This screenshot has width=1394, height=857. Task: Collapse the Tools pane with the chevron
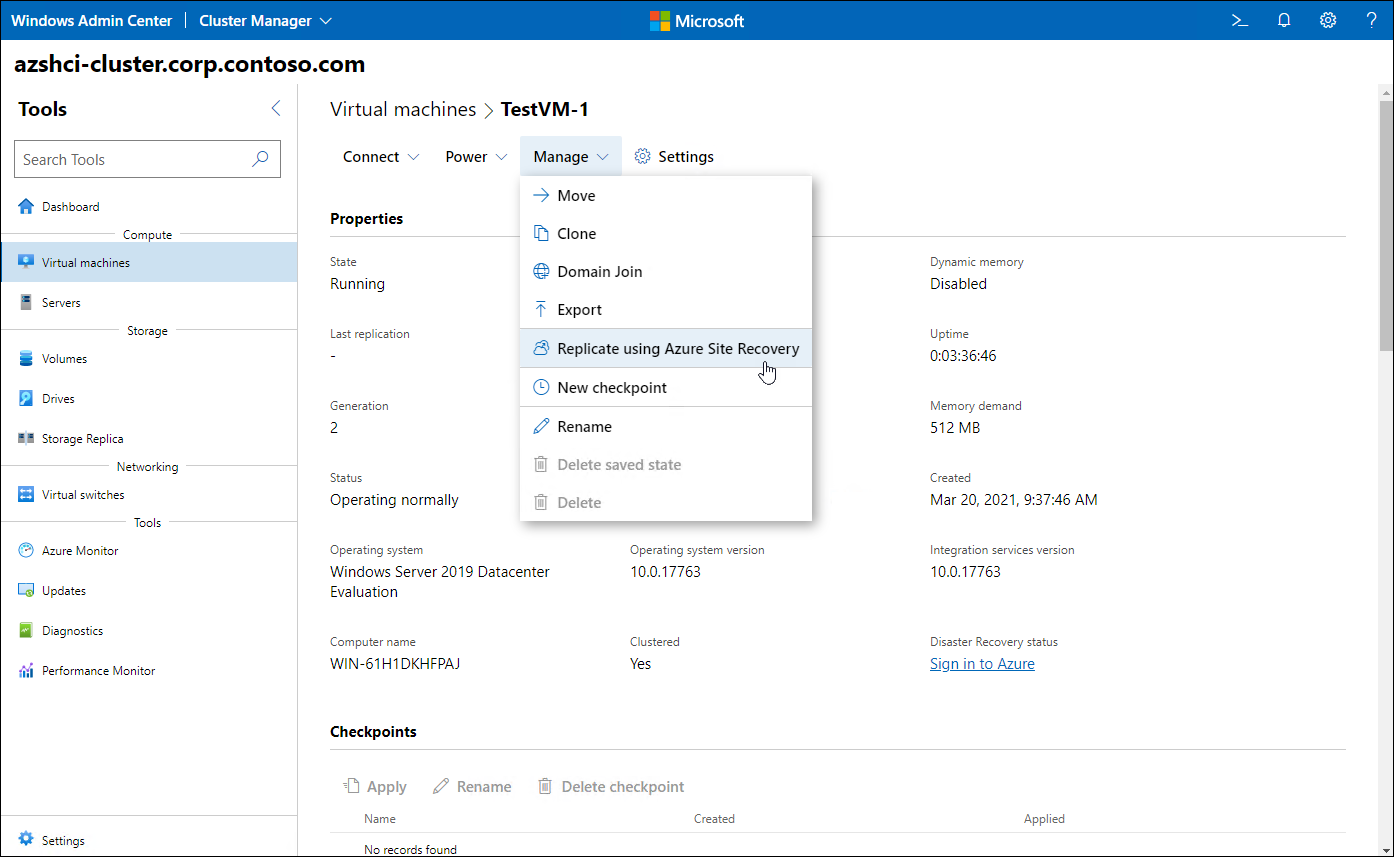[276, 109]
